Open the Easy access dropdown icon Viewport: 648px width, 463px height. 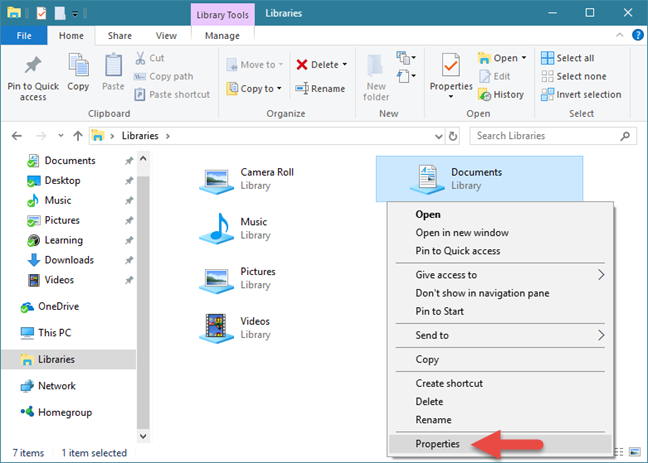pyautogui.click(x=406, y=76)
